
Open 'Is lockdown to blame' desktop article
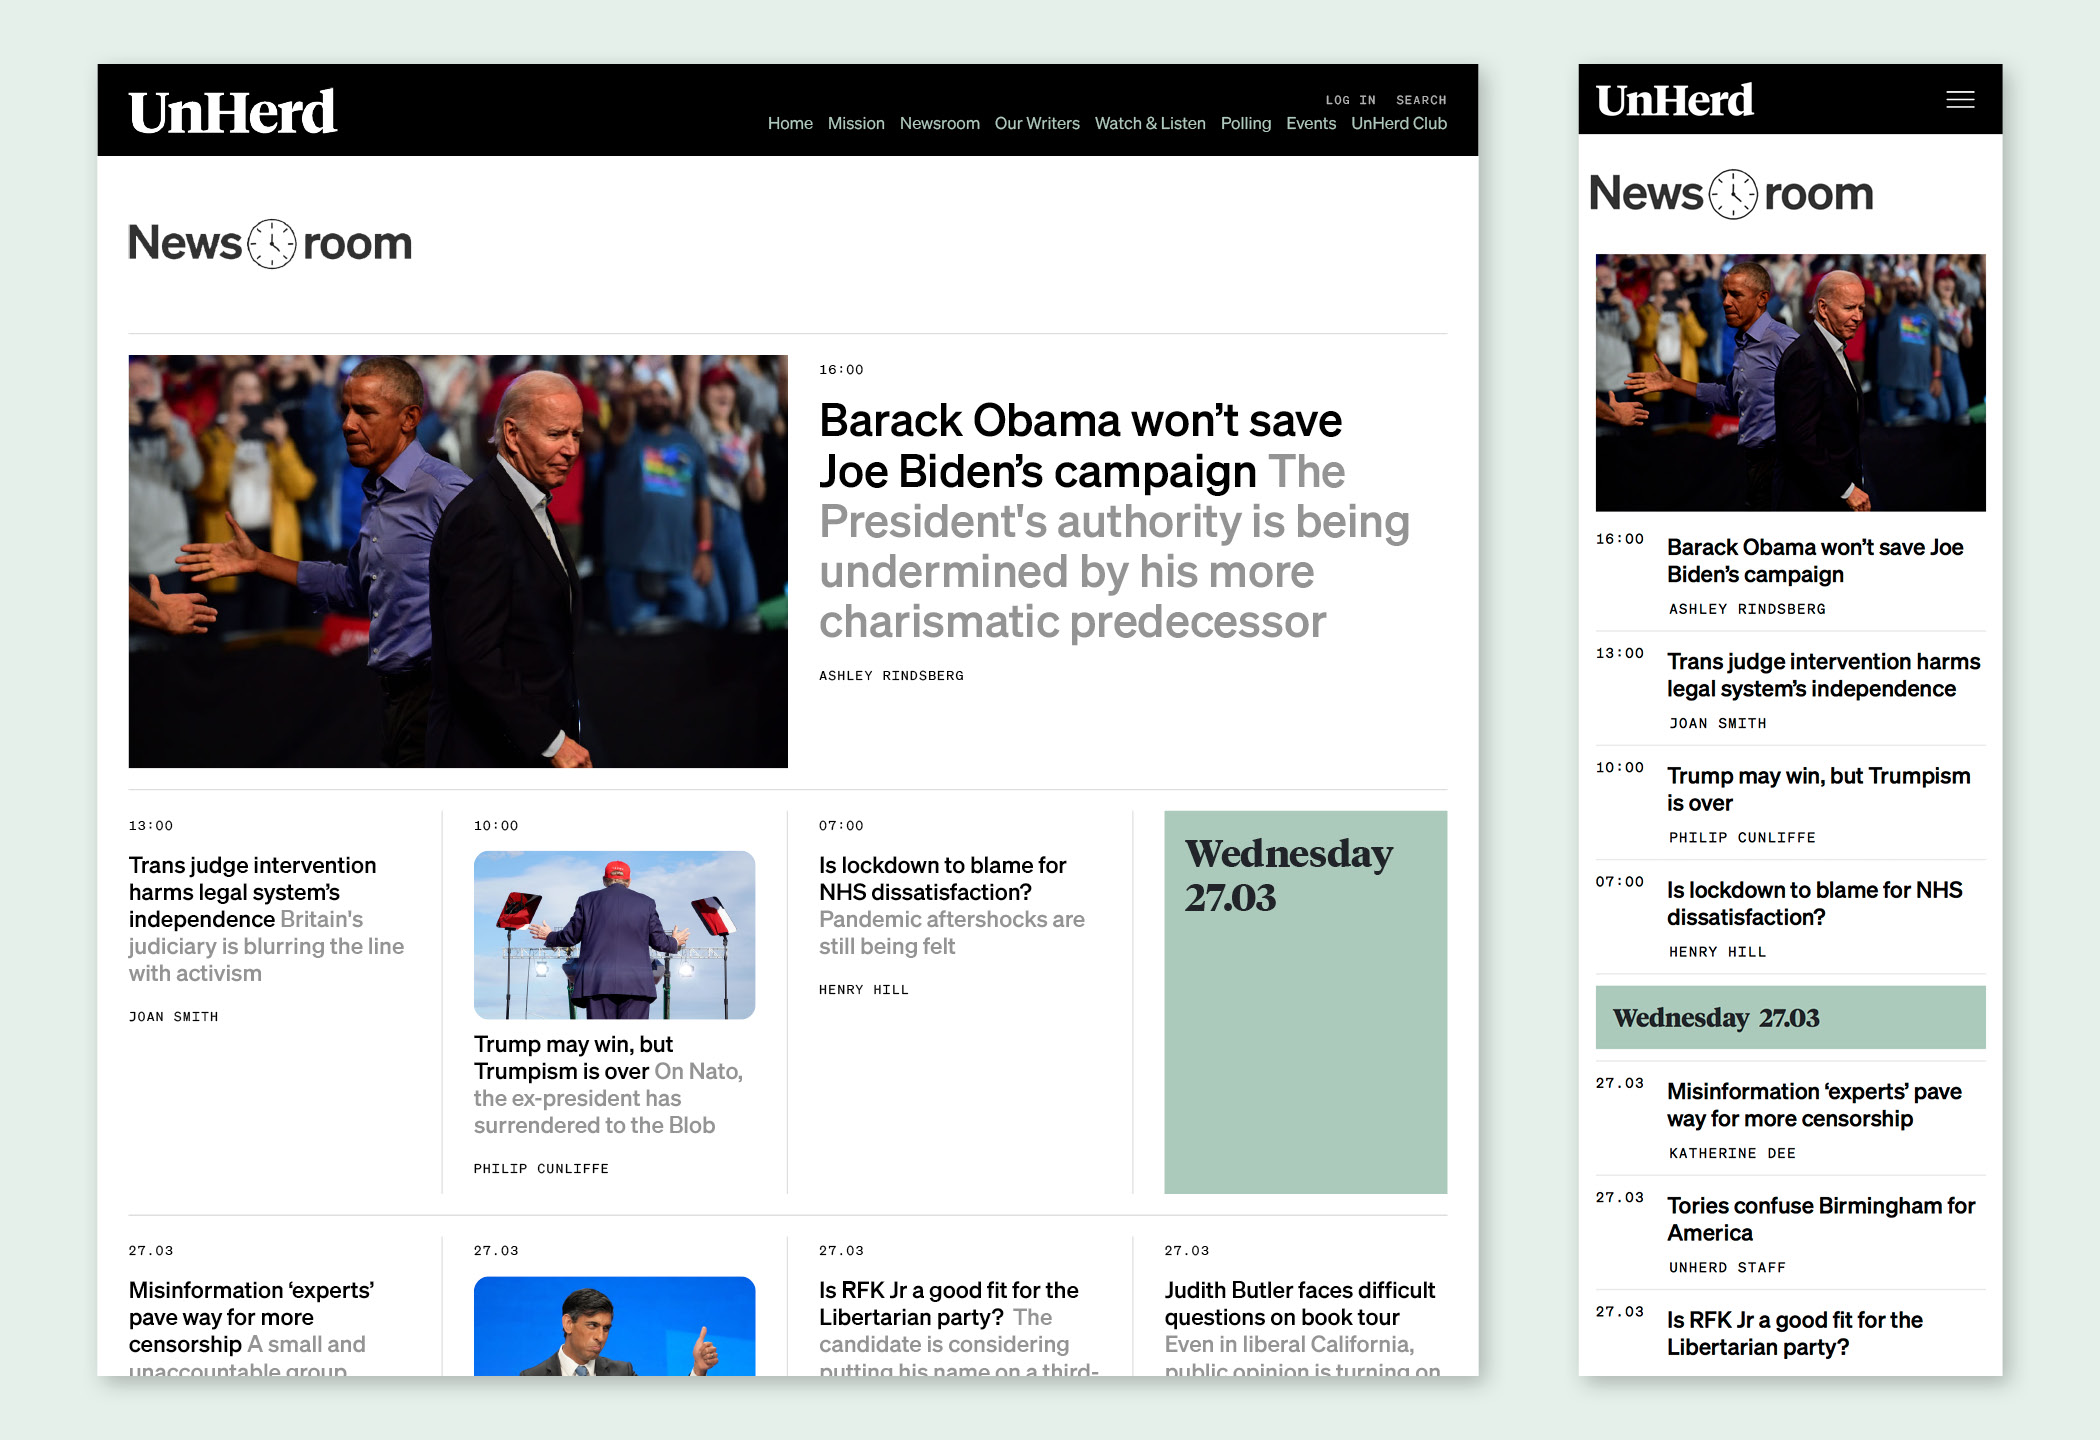pyautogui.click(x=942, y=878)
